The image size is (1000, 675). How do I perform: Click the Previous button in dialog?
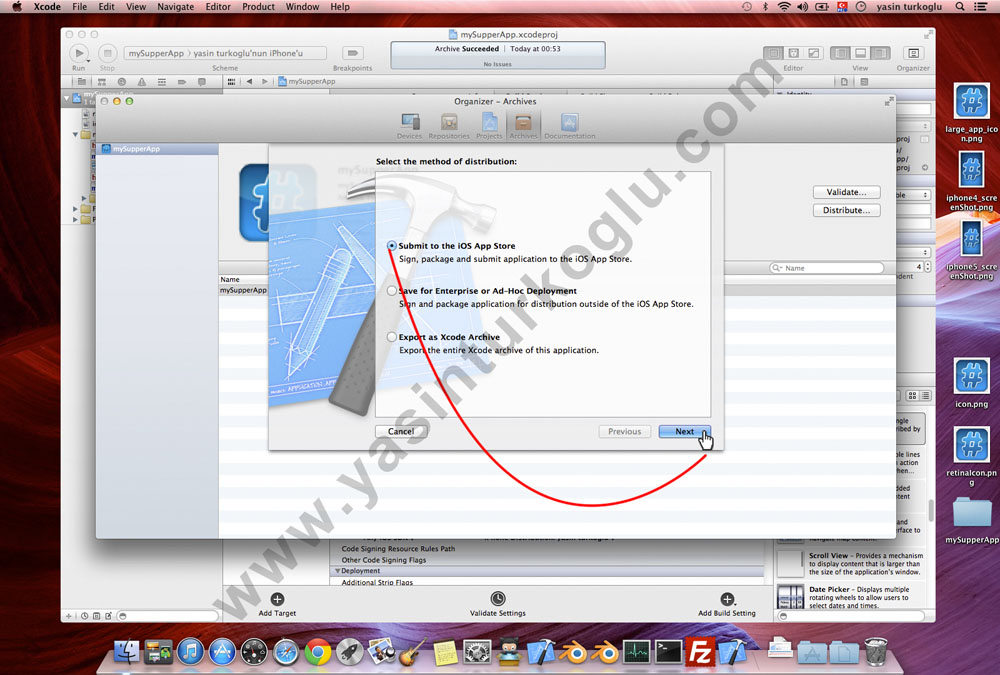pos(624,431)
